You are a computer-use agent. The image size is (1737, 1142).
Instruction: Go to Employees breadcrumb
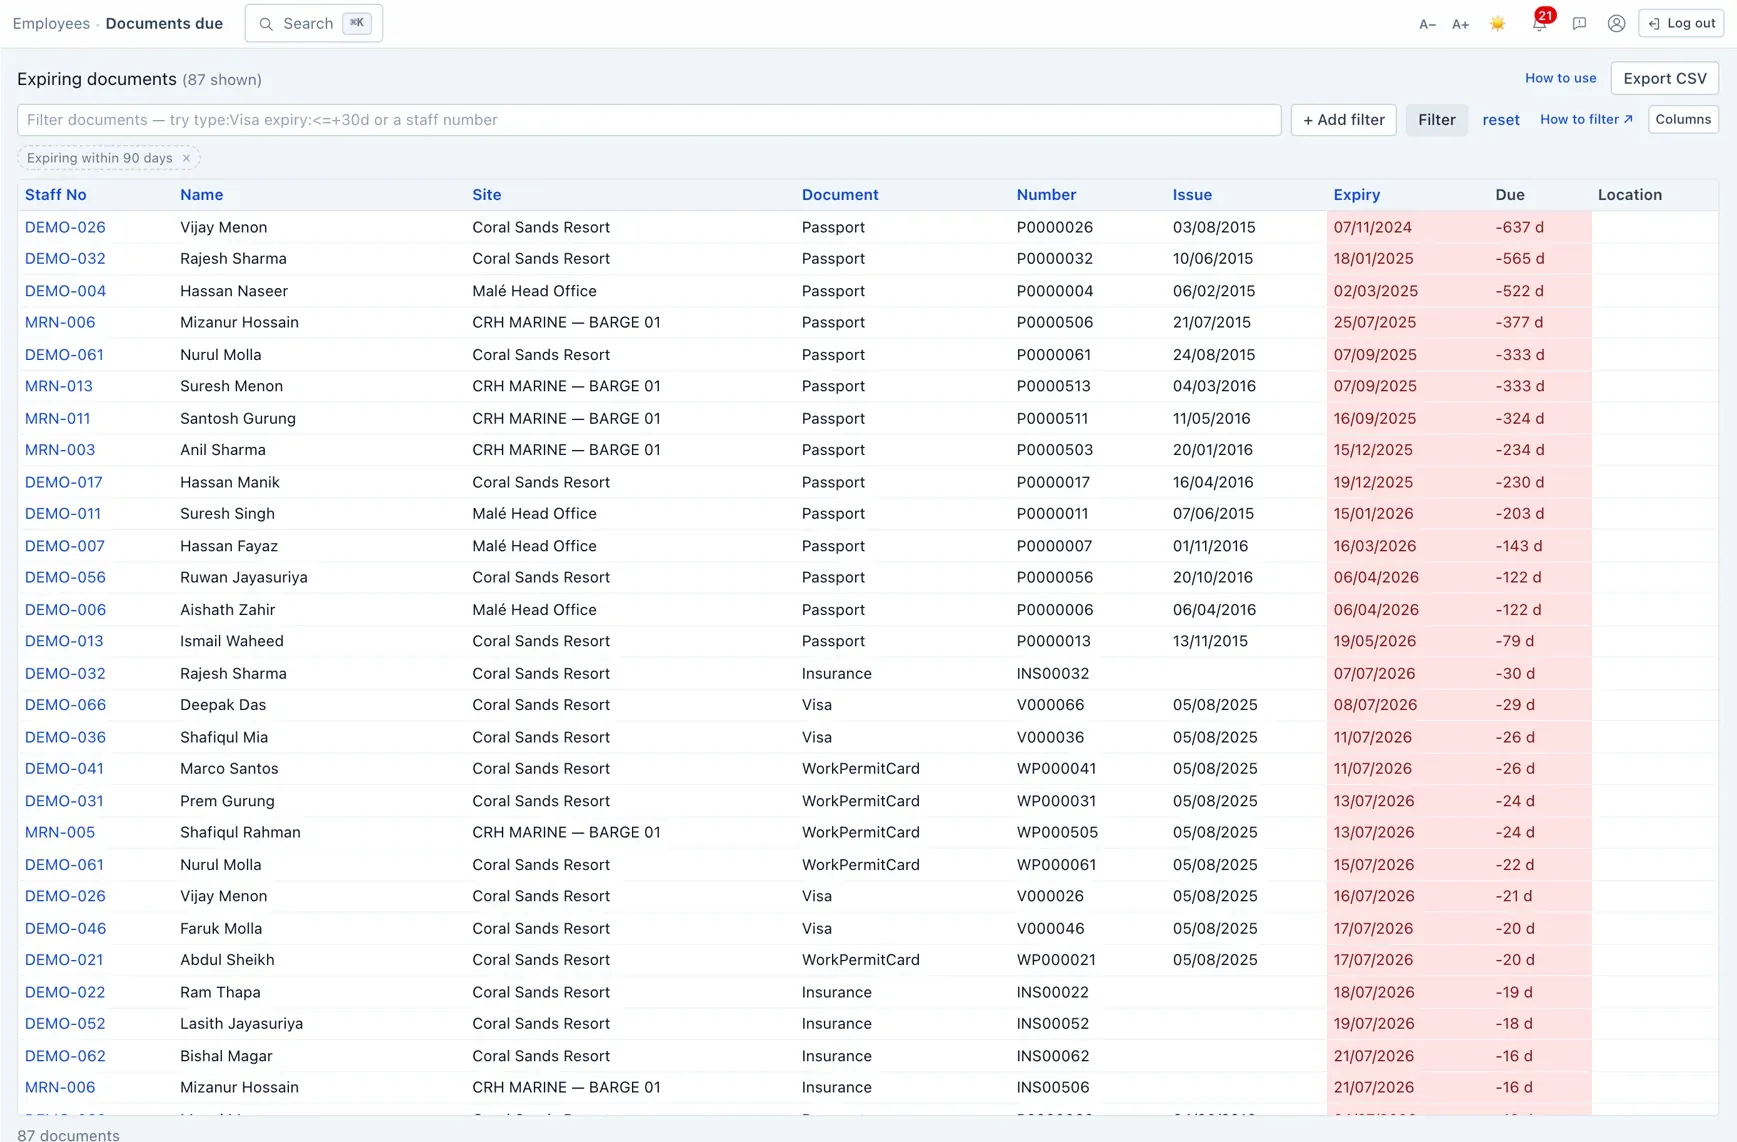point(51,23)
